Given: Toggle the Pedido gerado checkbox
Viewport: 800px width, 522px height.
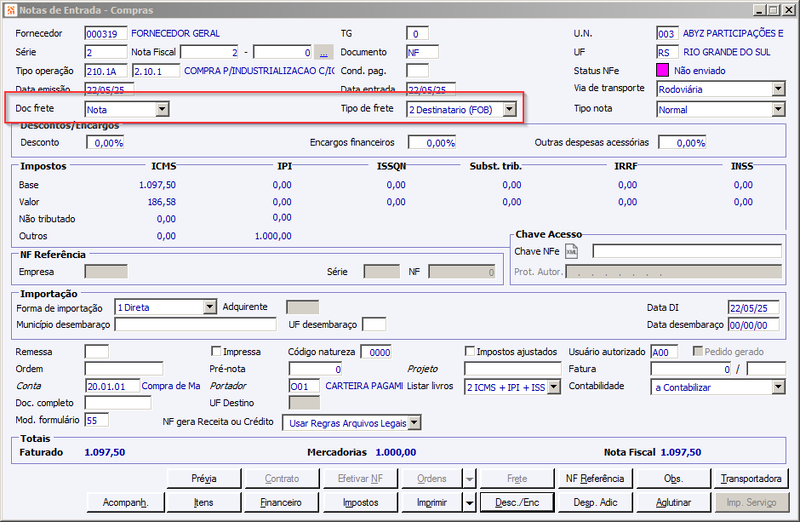Looking at the screenshot, I should (x=697, y=351).
